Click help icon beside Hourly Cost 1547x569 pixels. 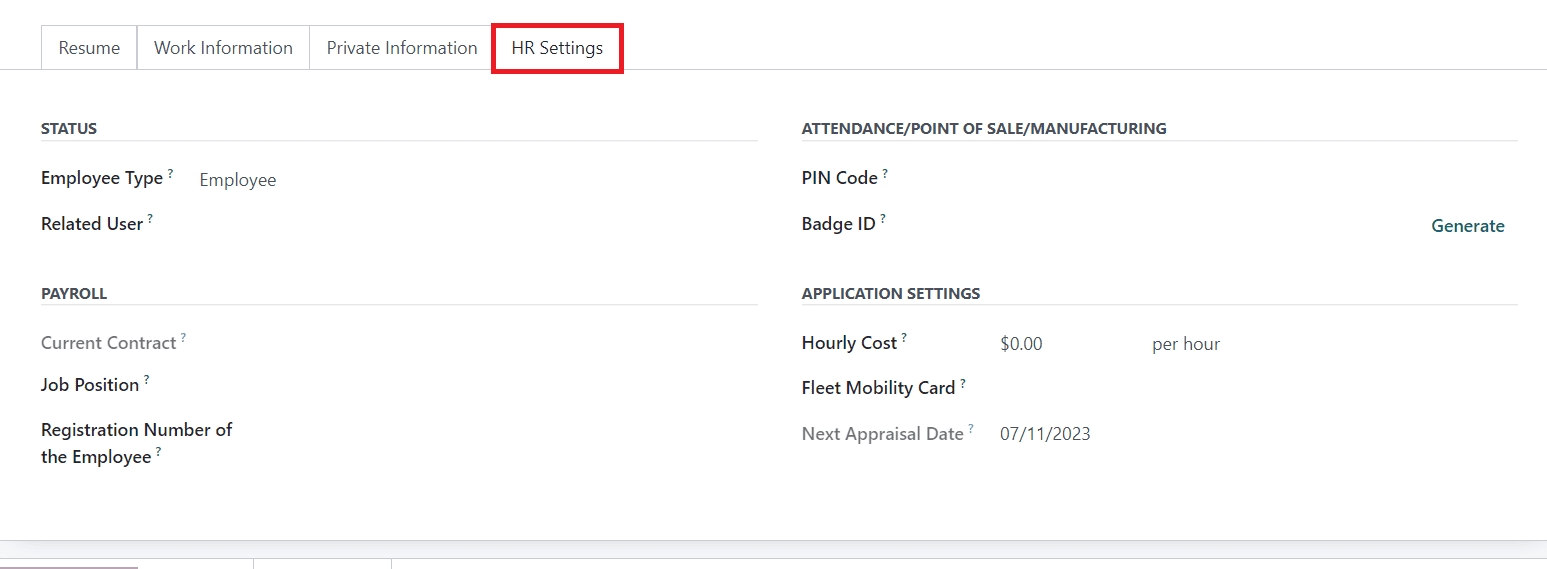(x=904, y=338)
